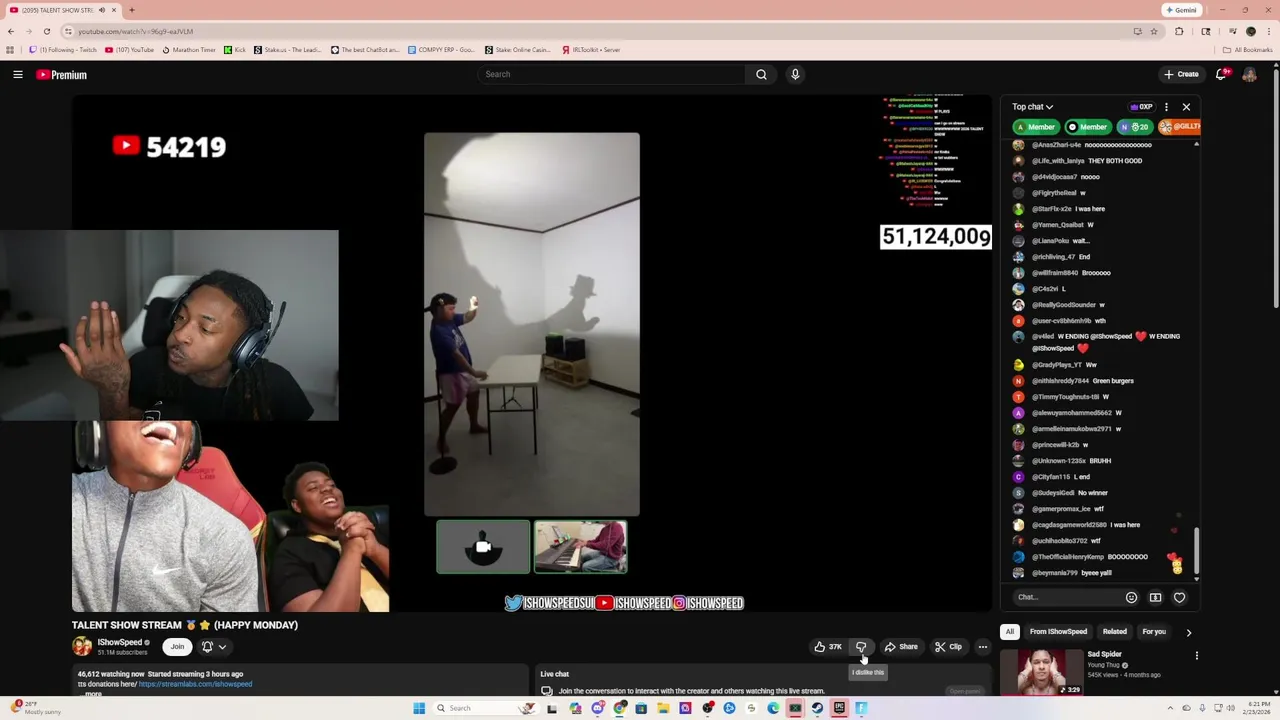Click the Clip button

point(947,647)
